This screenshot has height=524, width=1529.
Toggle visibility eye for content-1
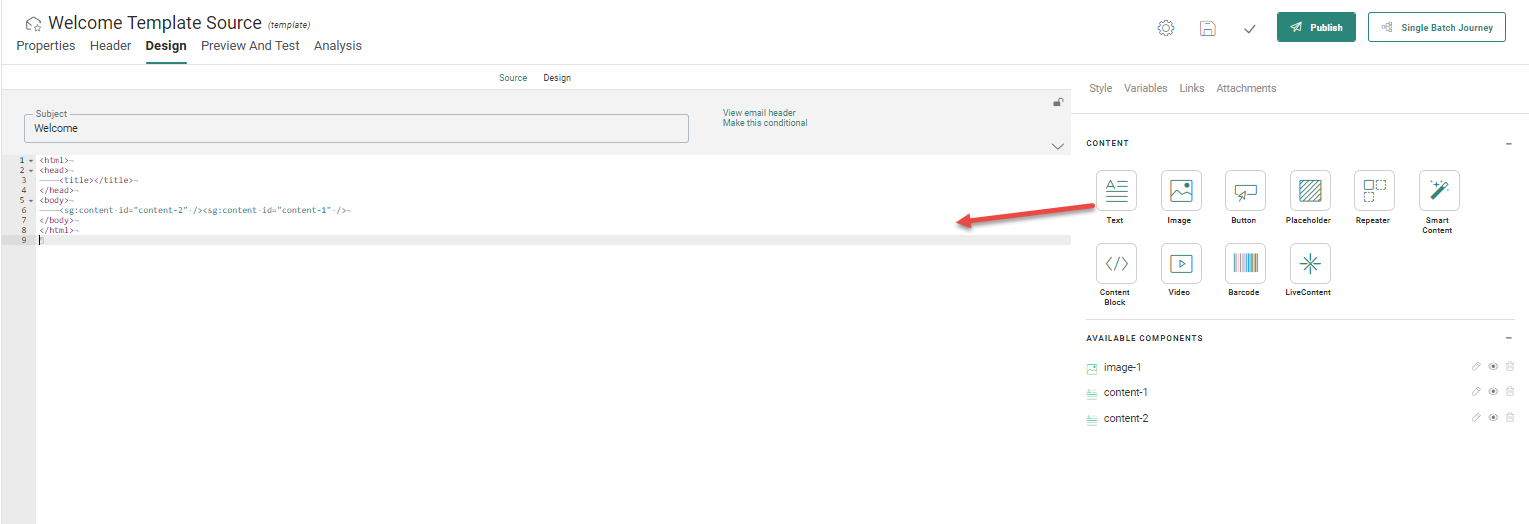pyautogui.click(x=1492, y=392)
